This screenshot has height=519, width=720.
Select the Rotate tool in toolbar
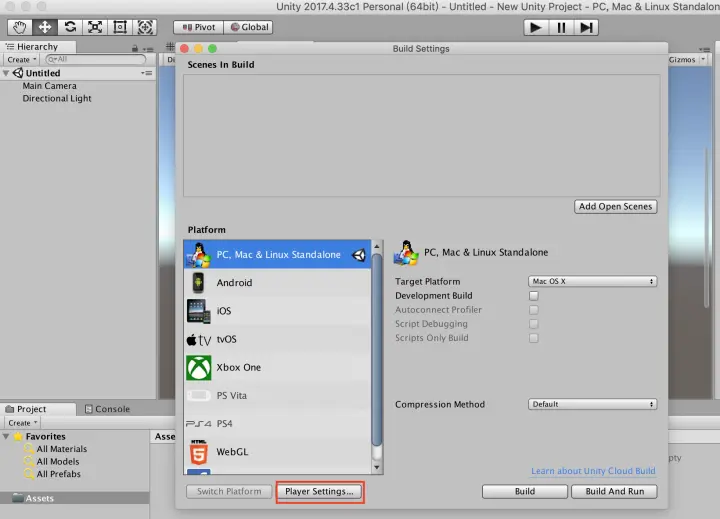pos(70,27)
